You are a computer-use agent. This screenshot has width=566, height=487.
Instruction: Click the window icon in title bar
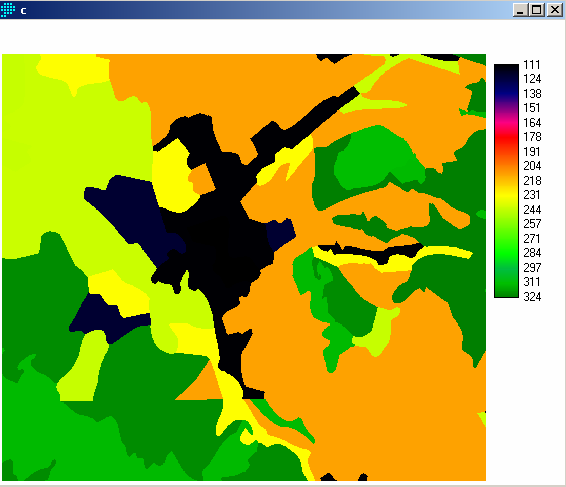tap(8, 10)
